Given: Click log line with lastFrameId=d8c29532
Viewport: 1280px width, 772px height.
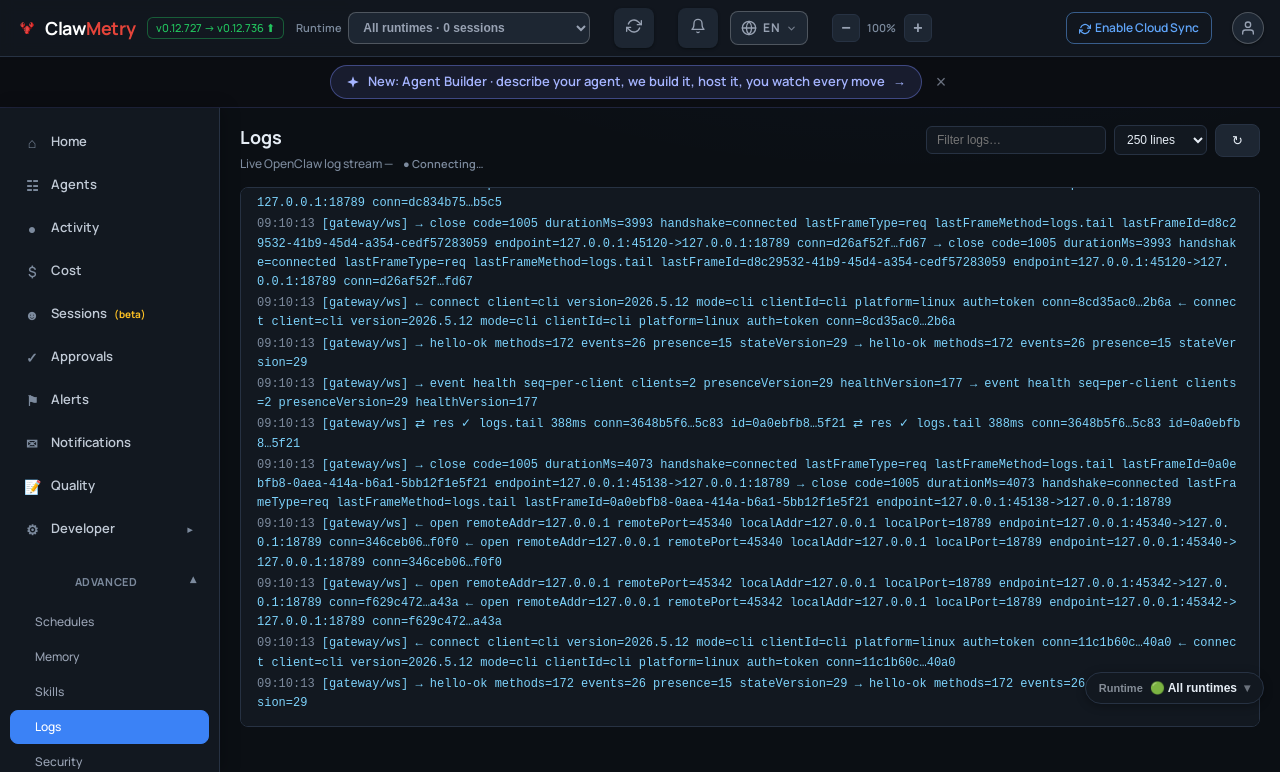Looking at the screenshot, I should [748, 253].
